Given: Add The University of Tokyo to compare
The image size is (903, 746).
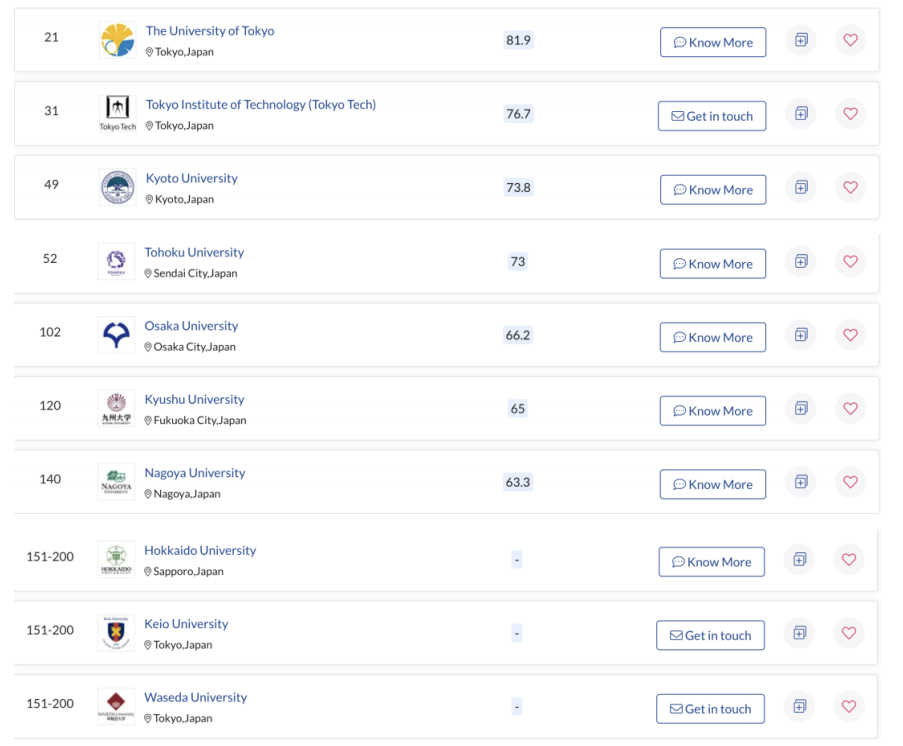Looking at the screenshot, I should 801,40.
